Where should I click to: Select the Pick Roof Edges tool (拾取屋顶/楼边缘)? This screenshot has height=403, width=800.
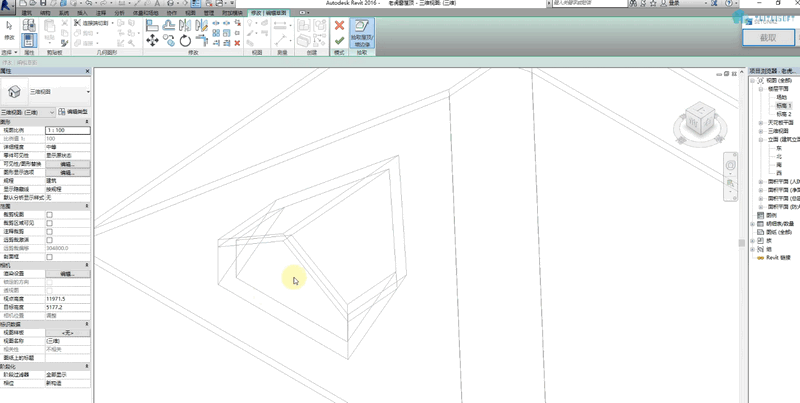362,33
